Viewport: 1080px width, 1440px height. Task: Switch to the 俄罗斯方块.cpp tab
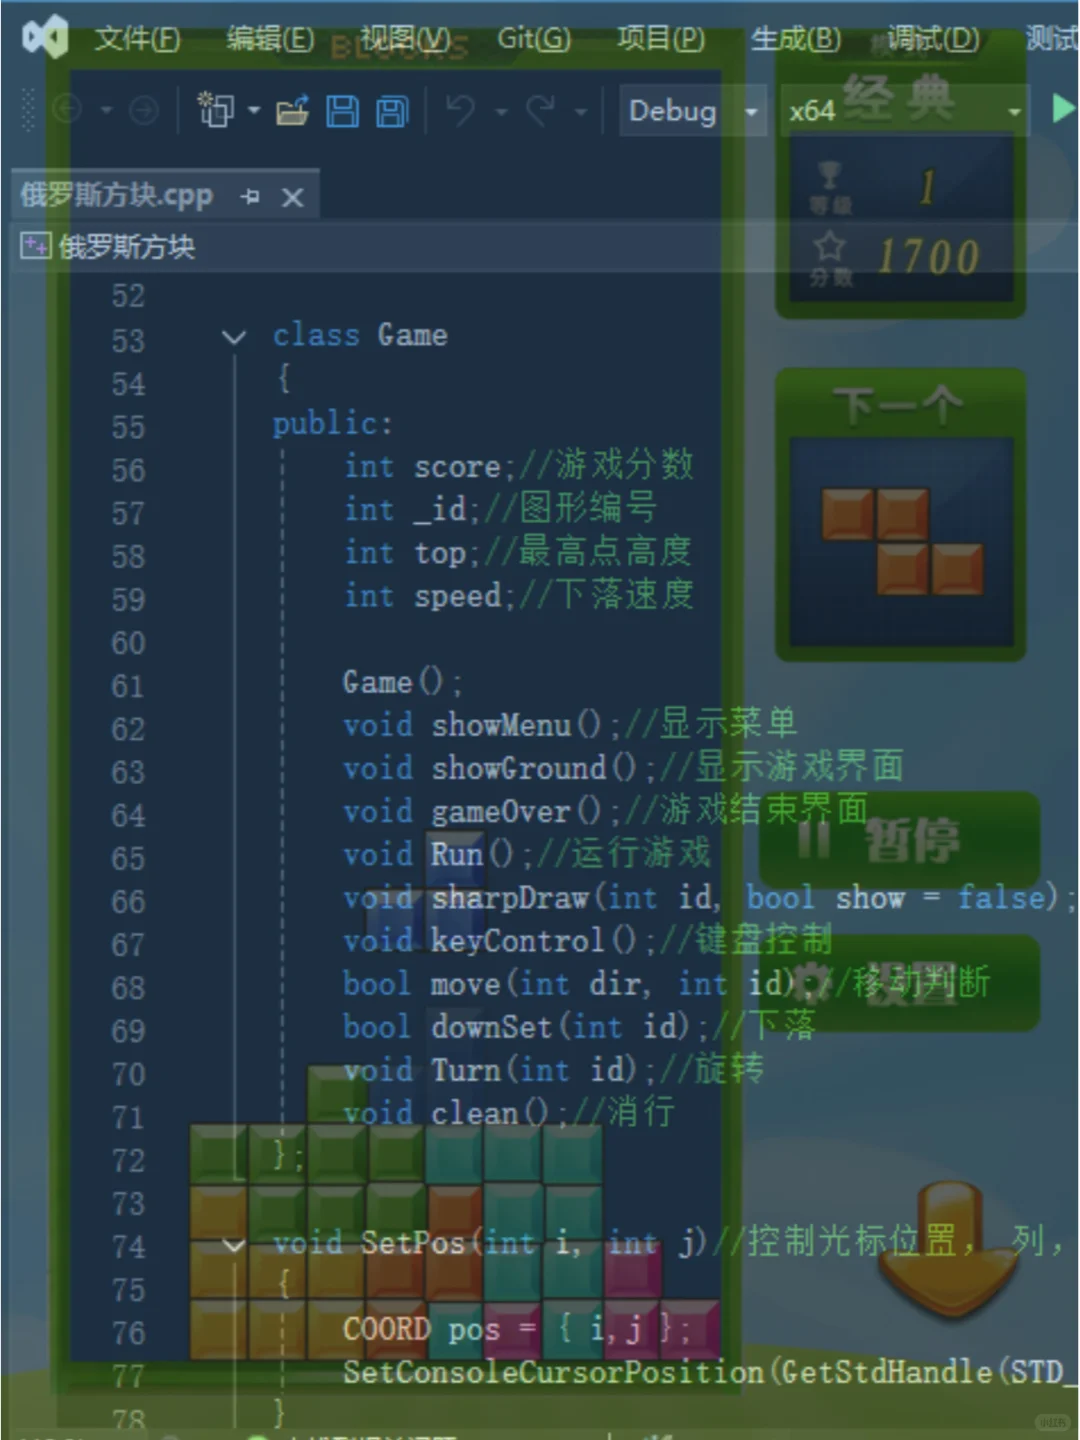117,195
